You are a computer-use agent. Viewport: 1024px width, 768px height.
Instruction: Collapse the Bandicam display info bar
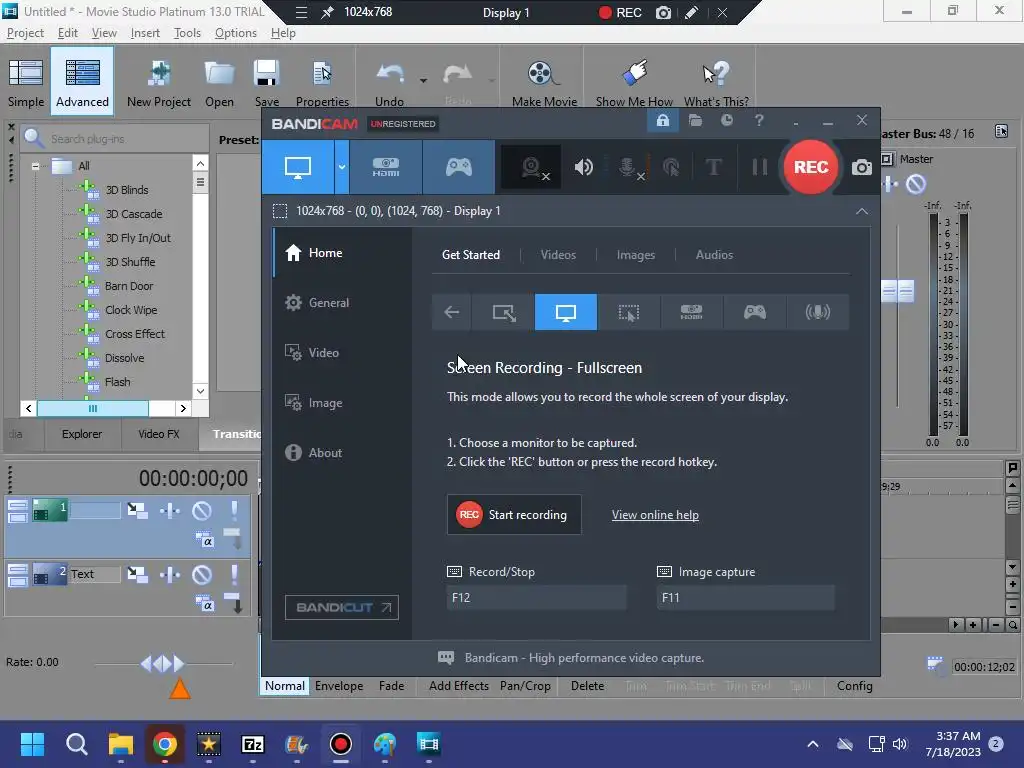point(862,211)
